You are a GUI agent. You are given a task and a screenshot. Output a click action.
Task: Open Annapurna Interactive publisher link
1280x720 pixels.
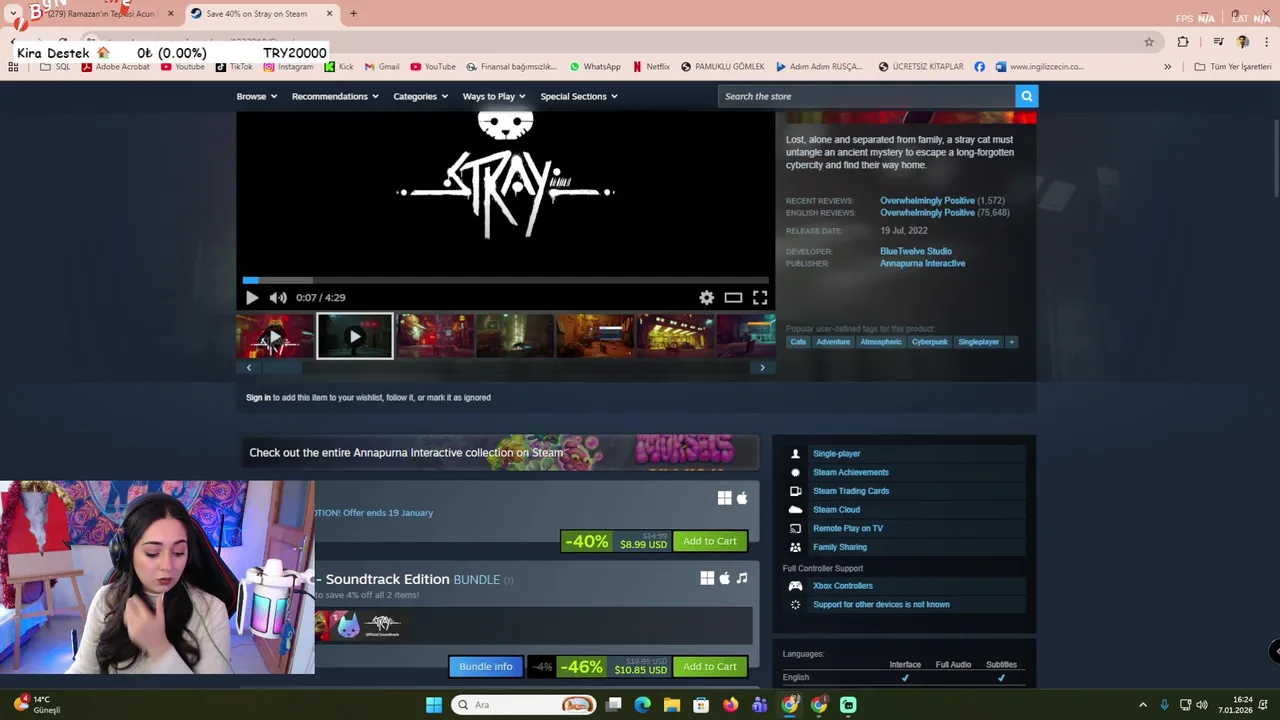(x=922, y=263)
